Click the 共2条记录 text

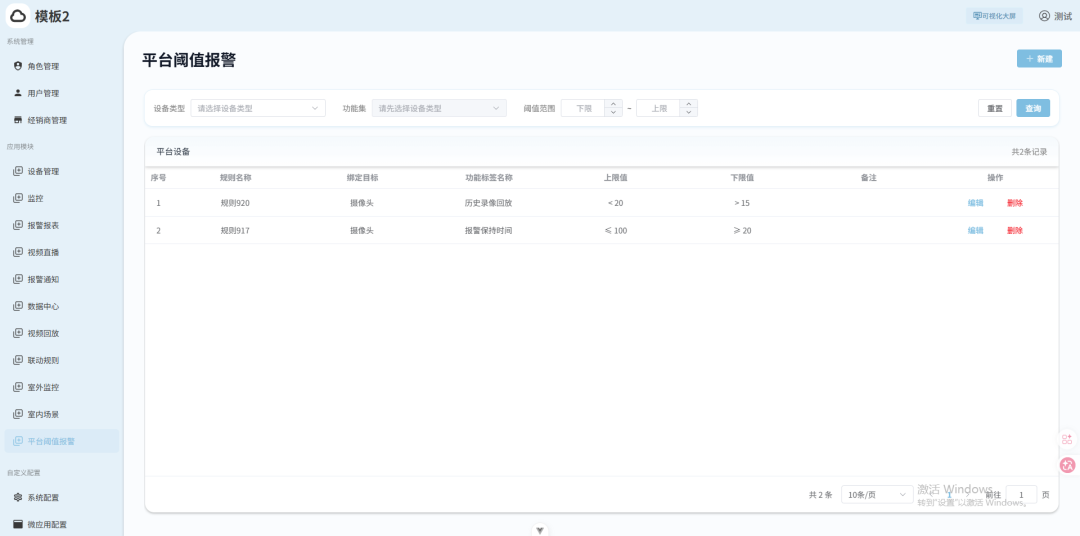coord(1029,152)
